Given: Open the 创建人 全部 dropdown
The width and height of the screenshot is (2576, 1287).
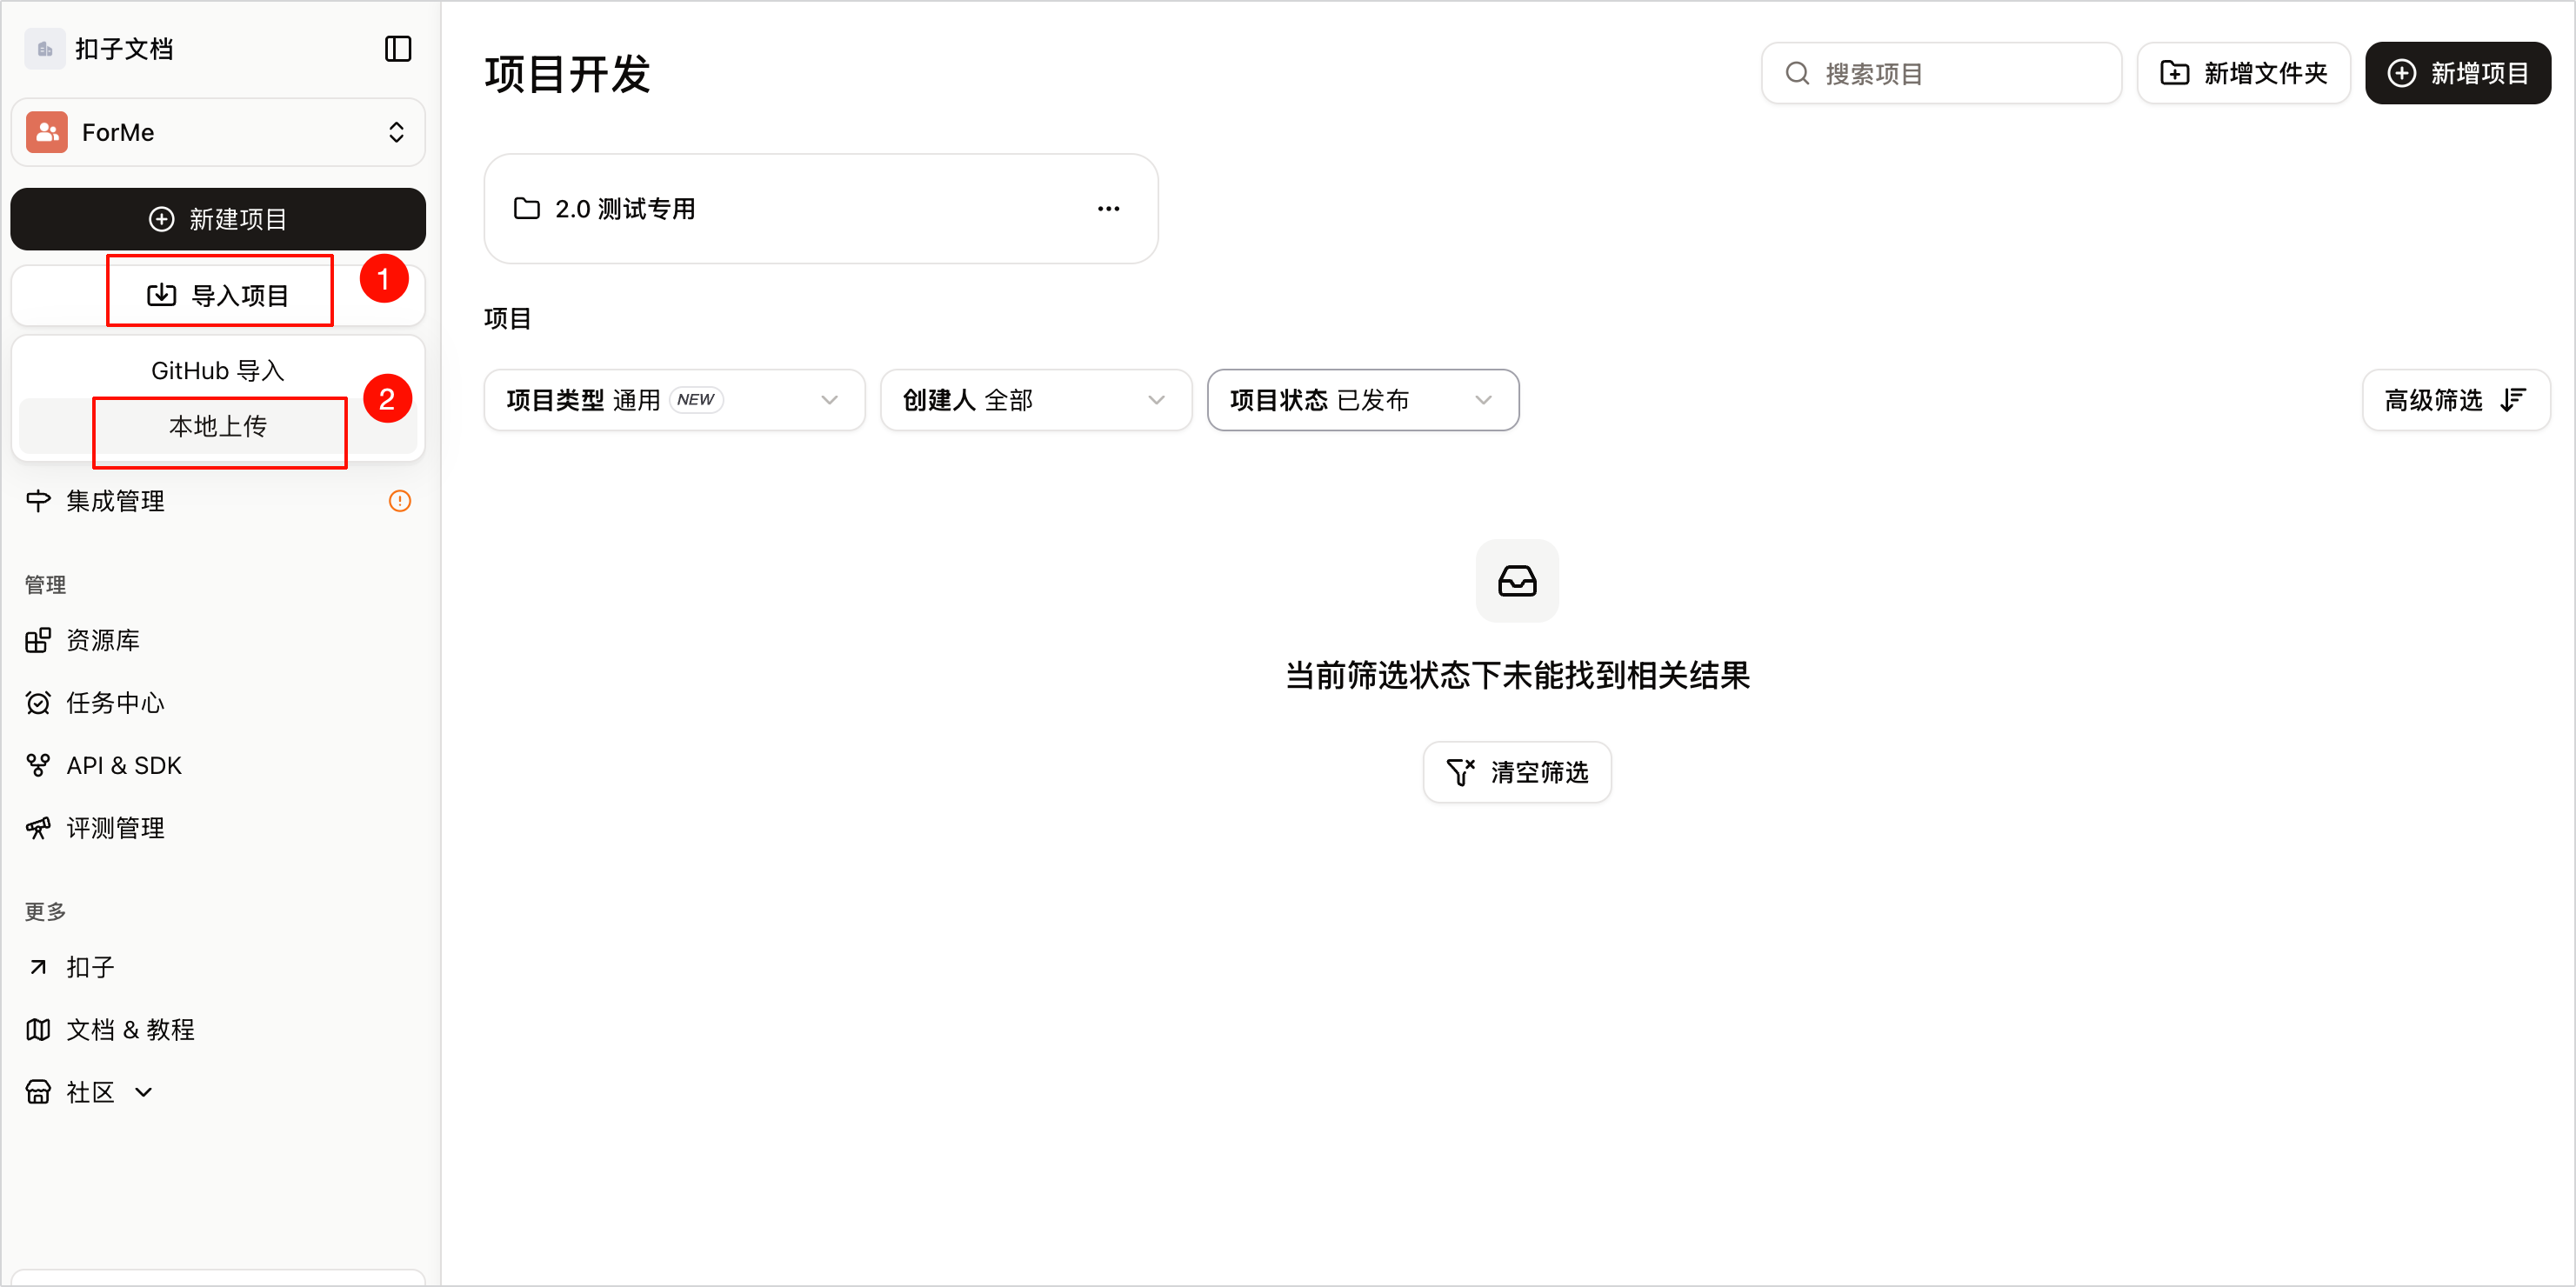Looking at the screenshot, I should (1036, 400).
